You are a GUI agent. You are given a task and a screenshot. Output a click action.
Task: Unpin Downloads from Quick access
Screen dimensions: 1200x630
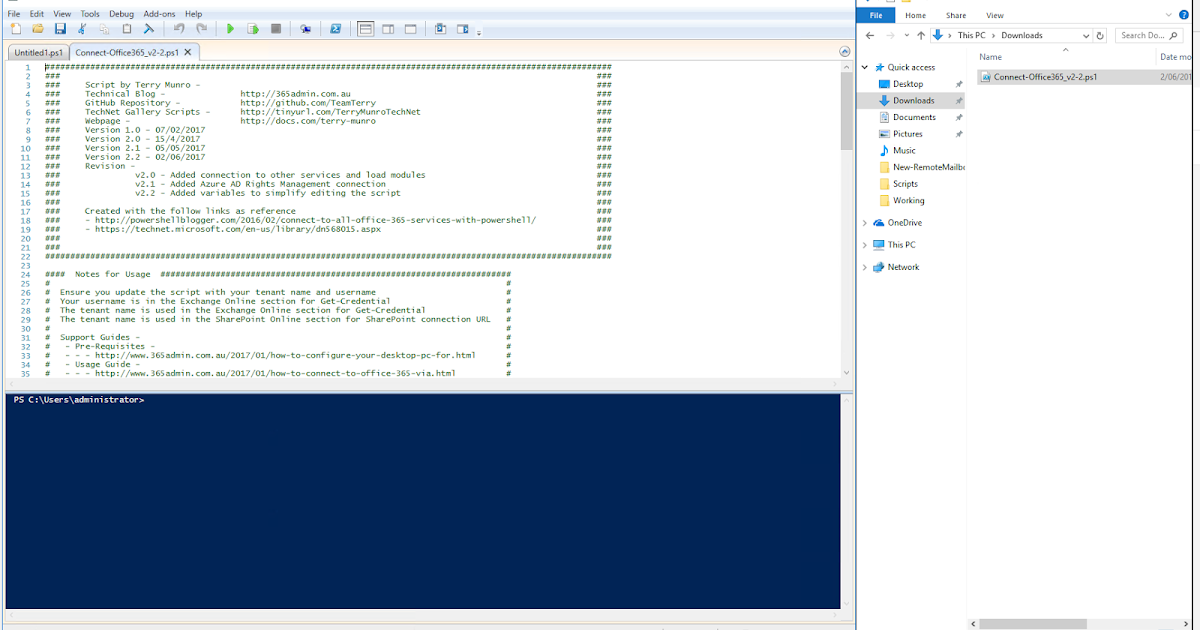pyautogui.click(x=960, y=100)
